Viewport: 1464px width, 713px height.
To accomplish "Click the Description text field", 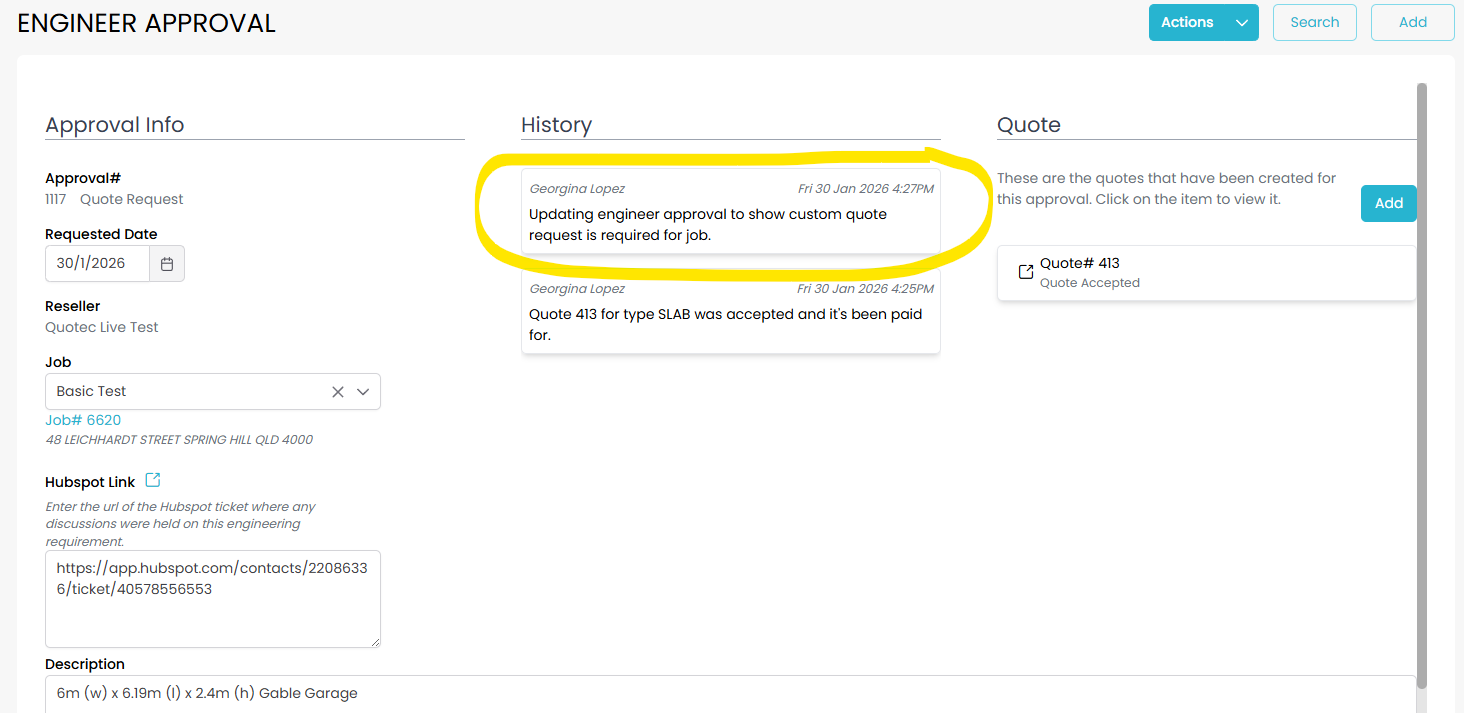I will tap(730, 693).
